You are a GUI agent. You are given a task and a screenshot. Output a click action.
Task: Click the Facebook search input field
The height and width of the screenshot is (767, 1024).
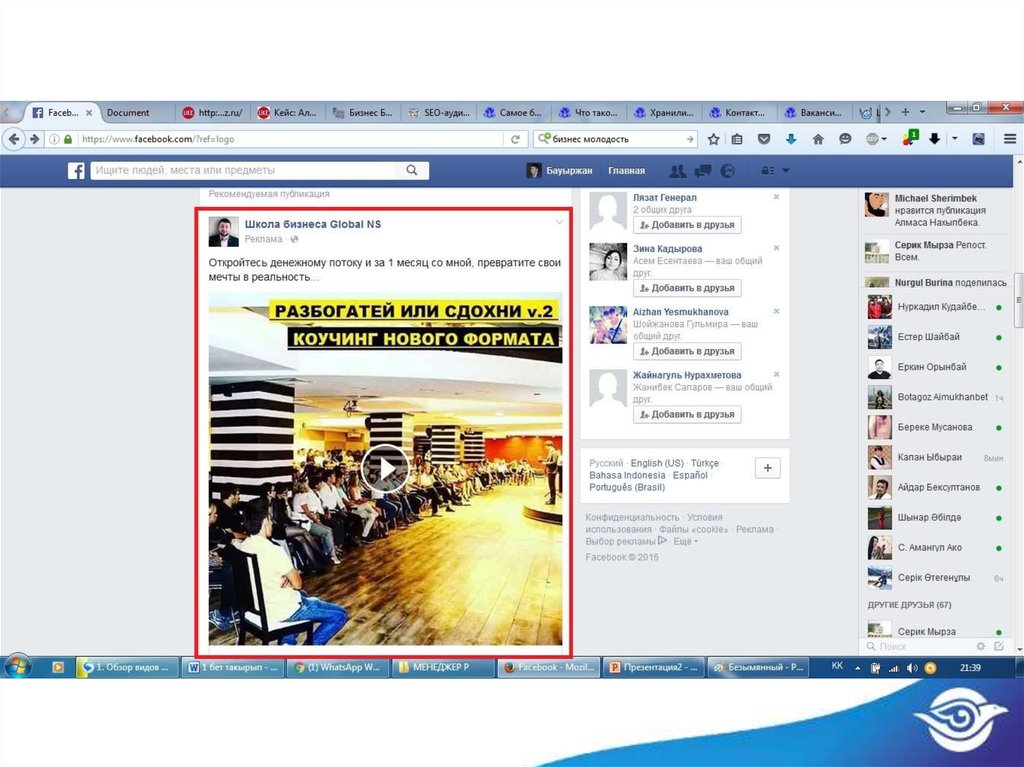pyautogui.click(x=245, y=171)
